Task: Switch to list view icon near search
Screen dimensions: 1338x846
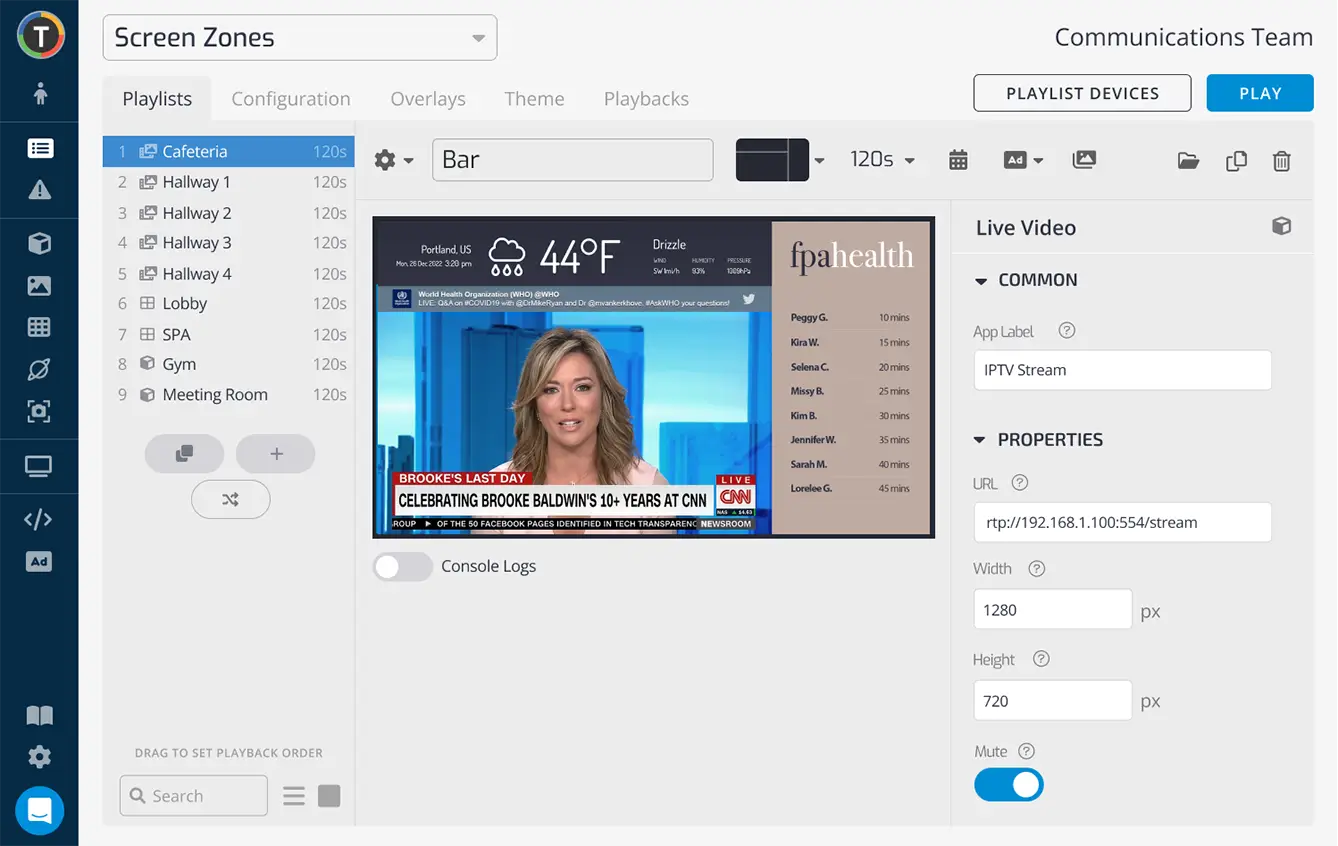Action: tap(294, 796)
